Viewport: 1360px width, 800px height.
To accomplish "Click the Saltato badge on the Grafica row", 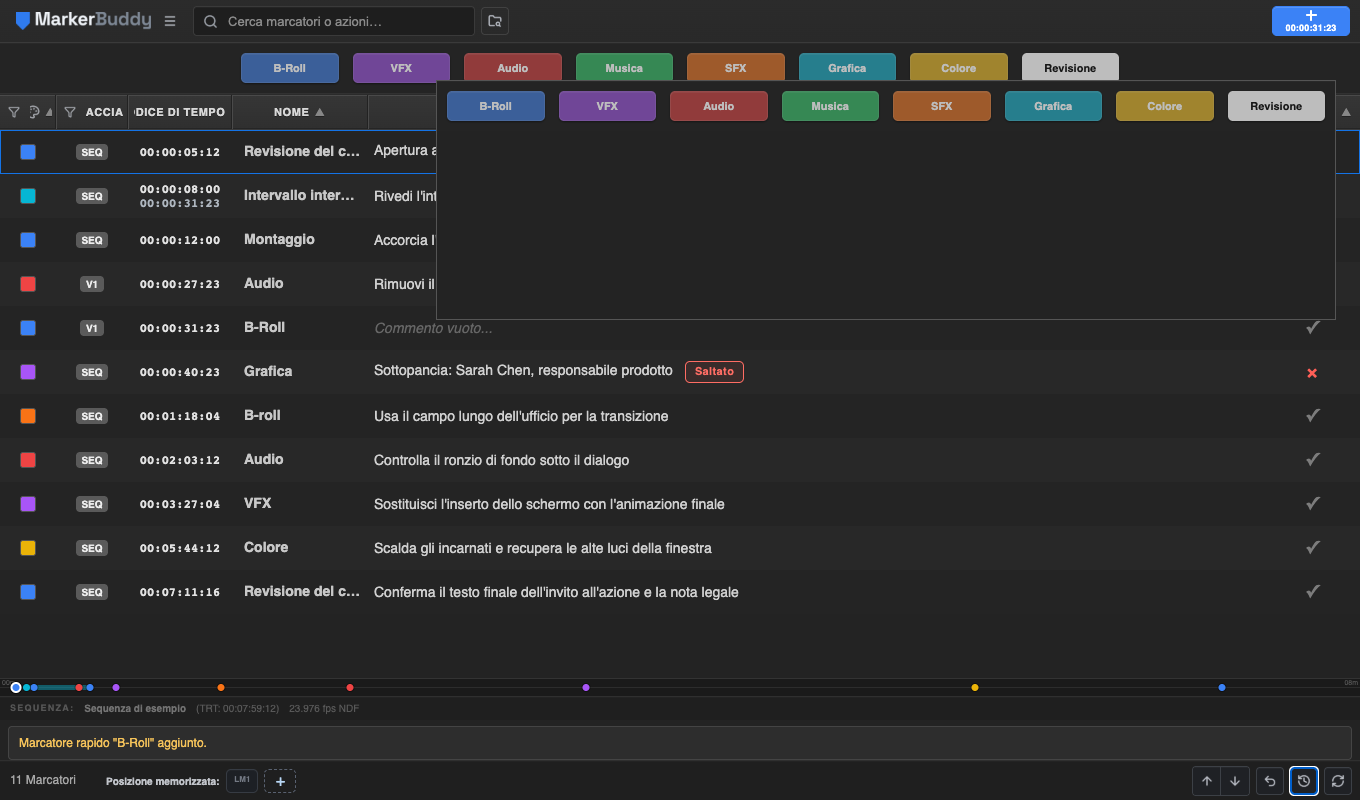I will click(714, 371).
